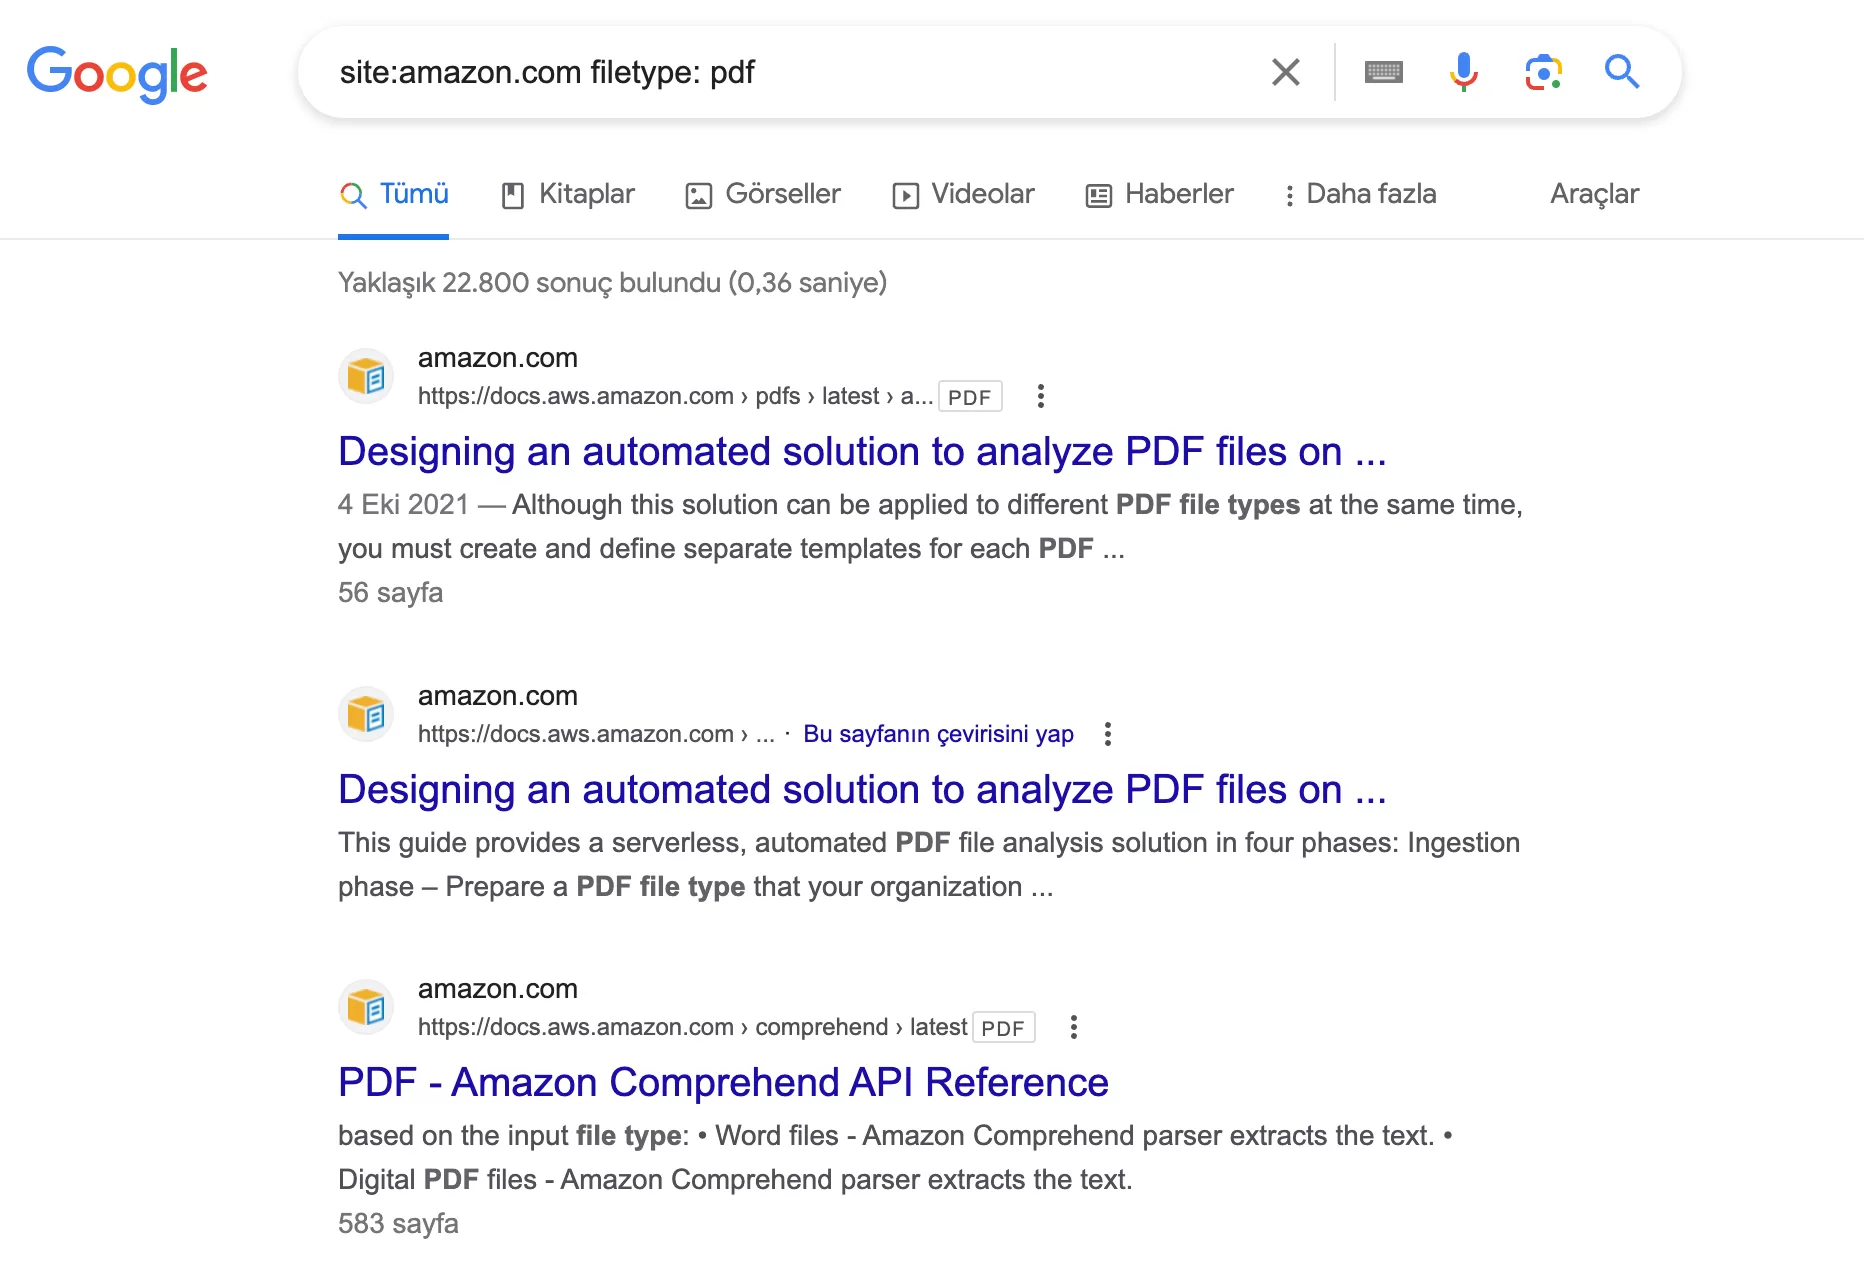Click the Google logo
Viewport: 1864px width, 1264px height.
click(x=117, y=74)
